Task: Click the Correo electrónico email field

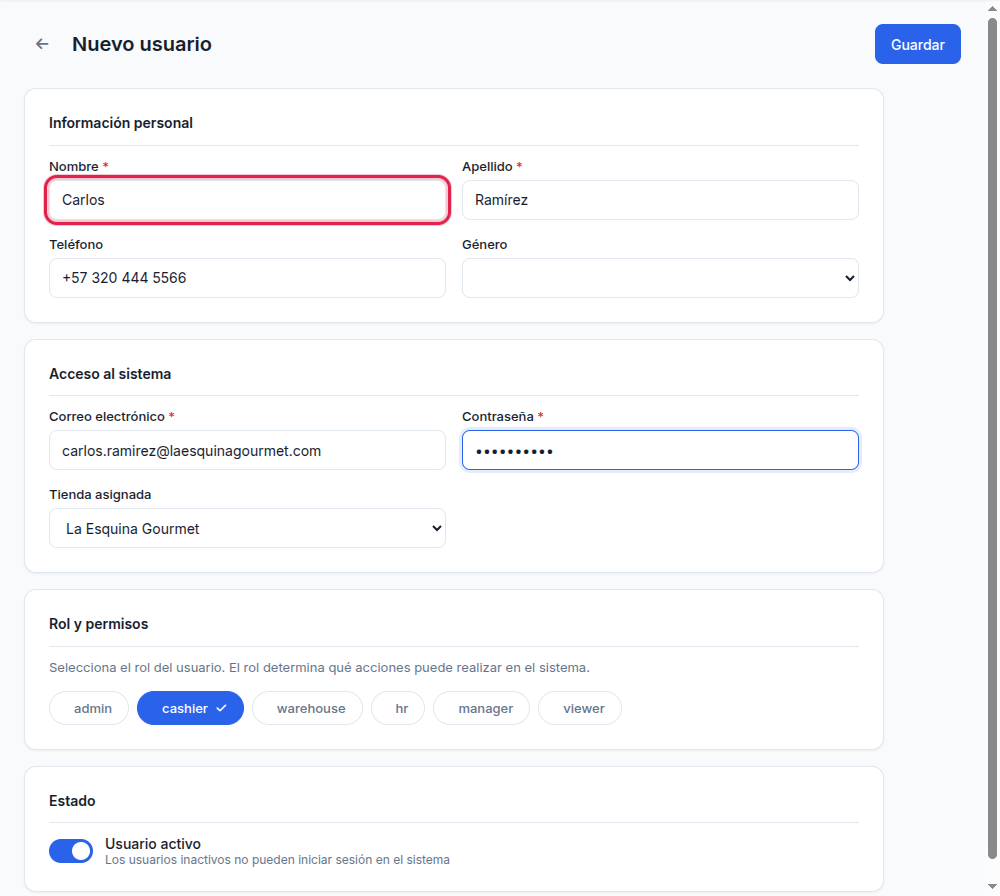Action: [247, 450]
